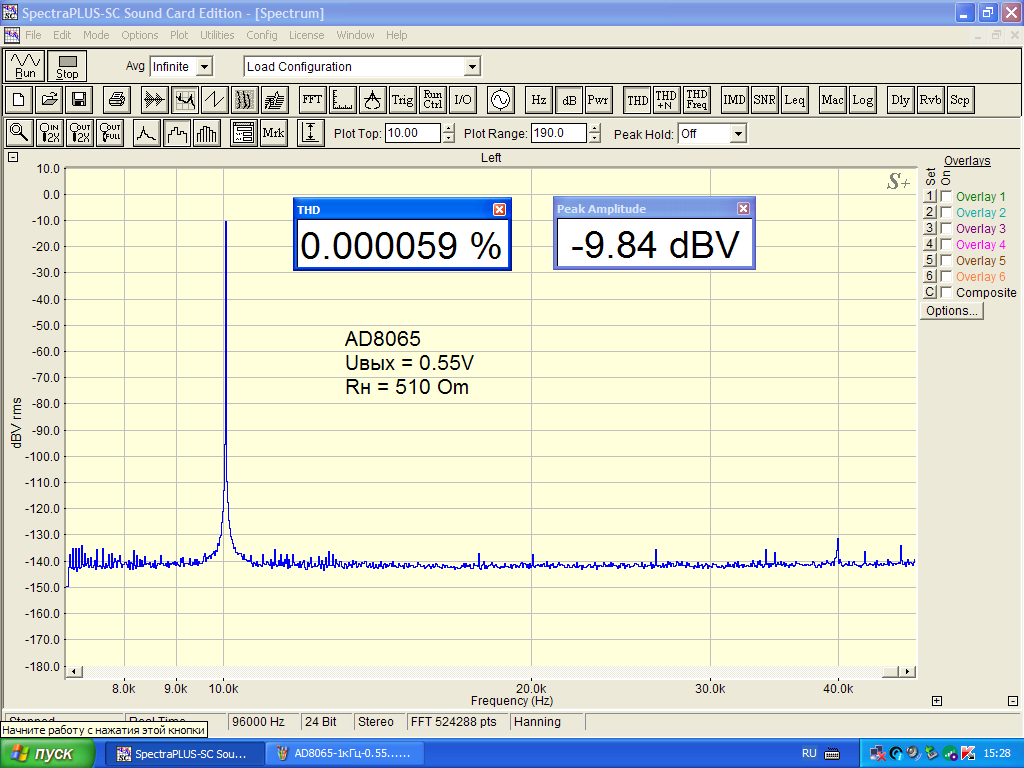Enable the Overlay 1 checkbox

pos(946,197)
